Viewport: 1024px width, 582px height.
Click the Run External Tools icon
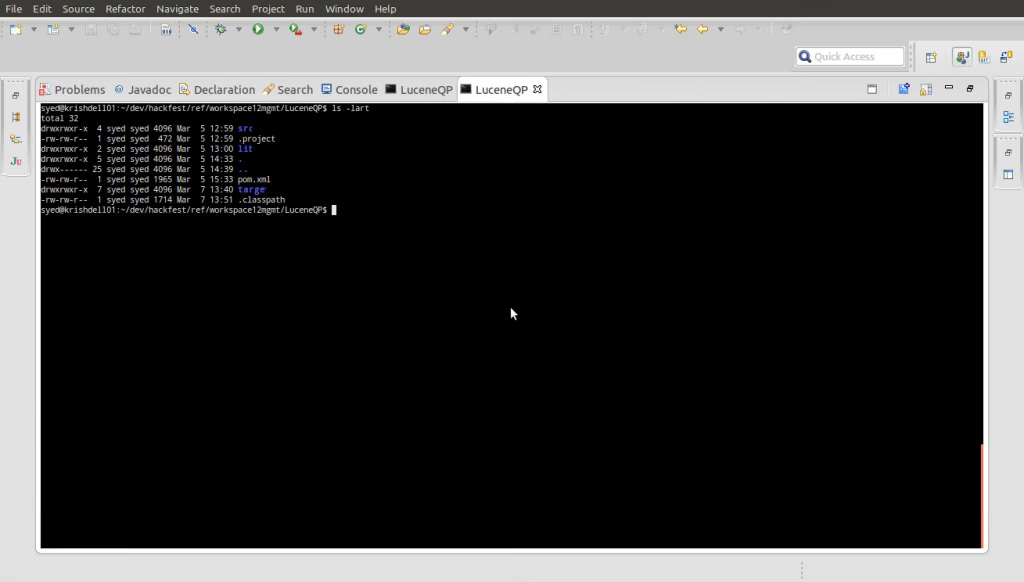pyautogui.click(x=295, y=29)
